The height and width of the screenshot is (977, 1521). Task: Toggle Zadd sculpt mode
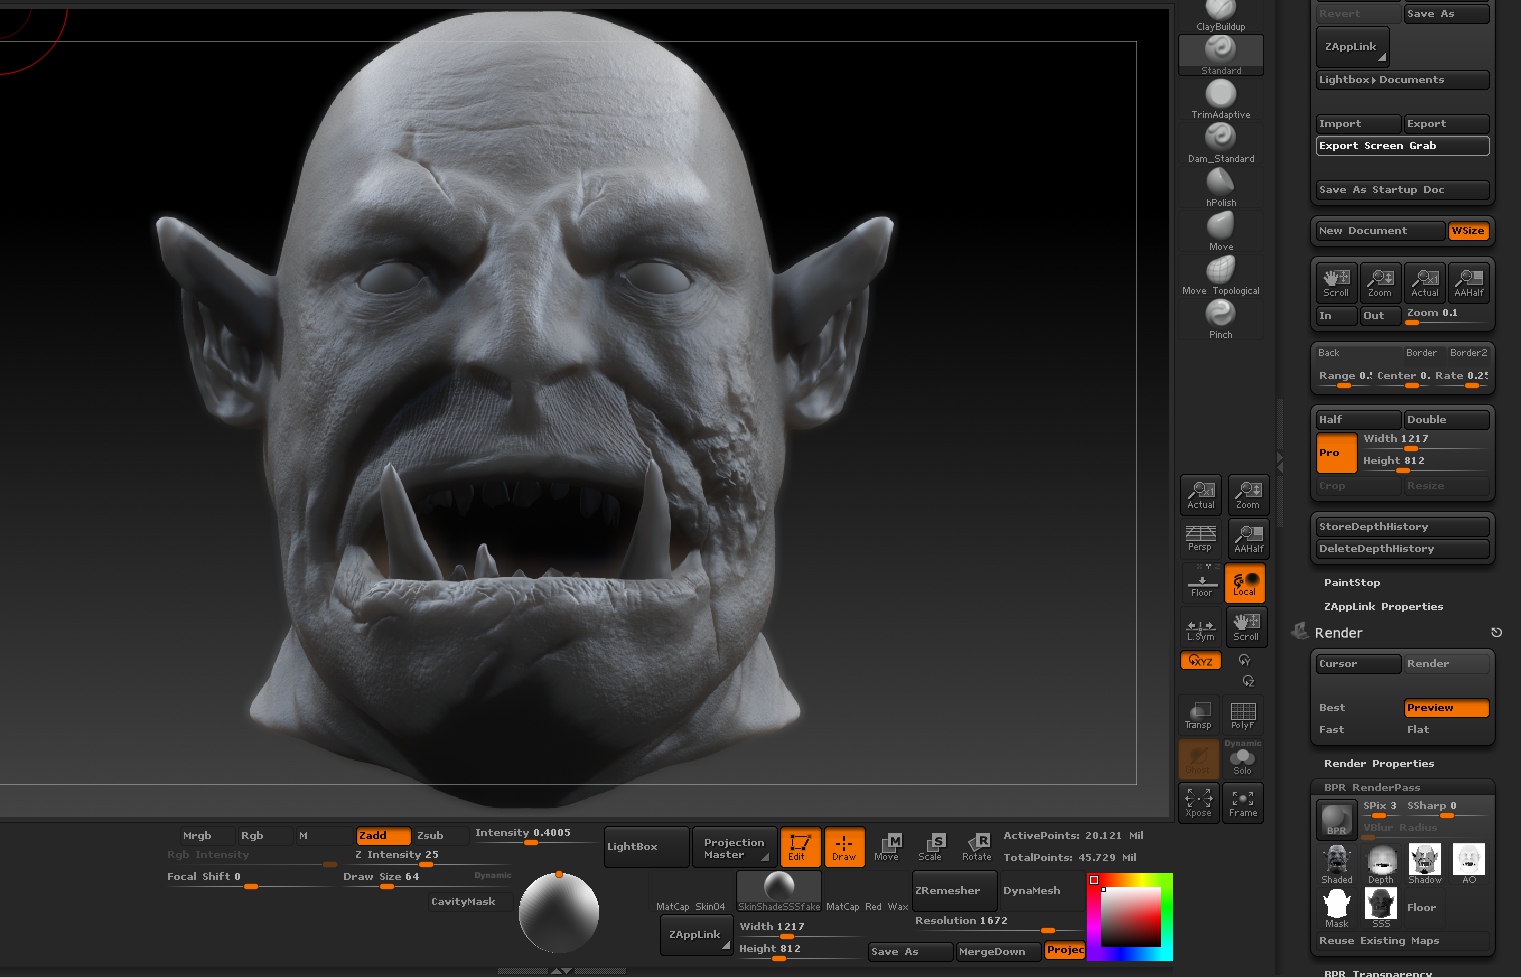[384, 835]
